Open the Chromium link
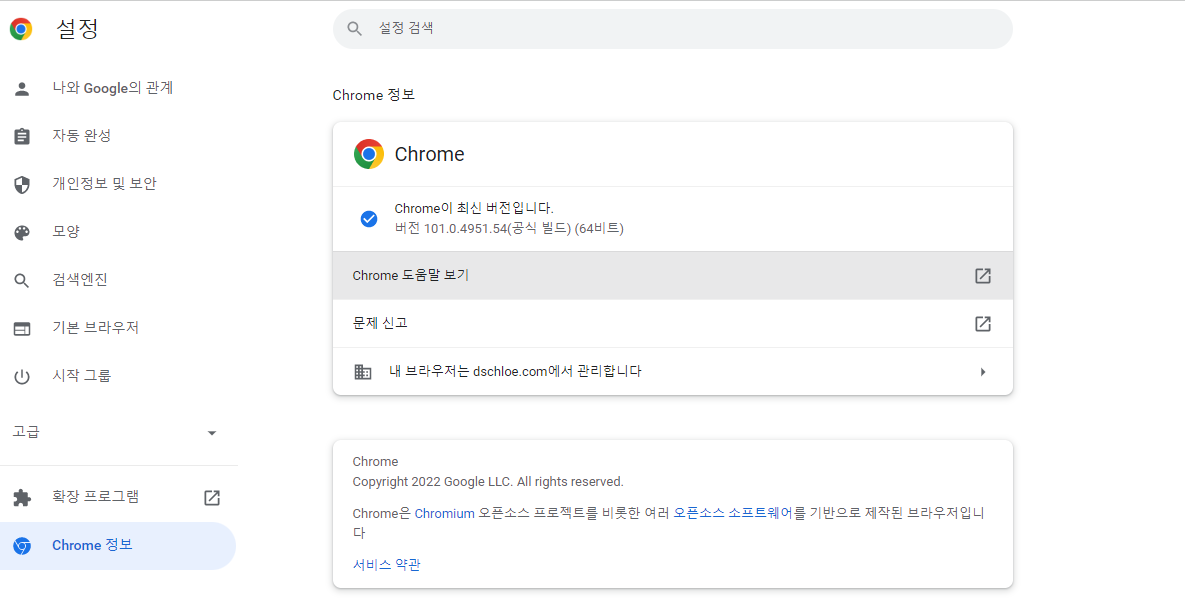1185x601 pixels. coord(444,513)
